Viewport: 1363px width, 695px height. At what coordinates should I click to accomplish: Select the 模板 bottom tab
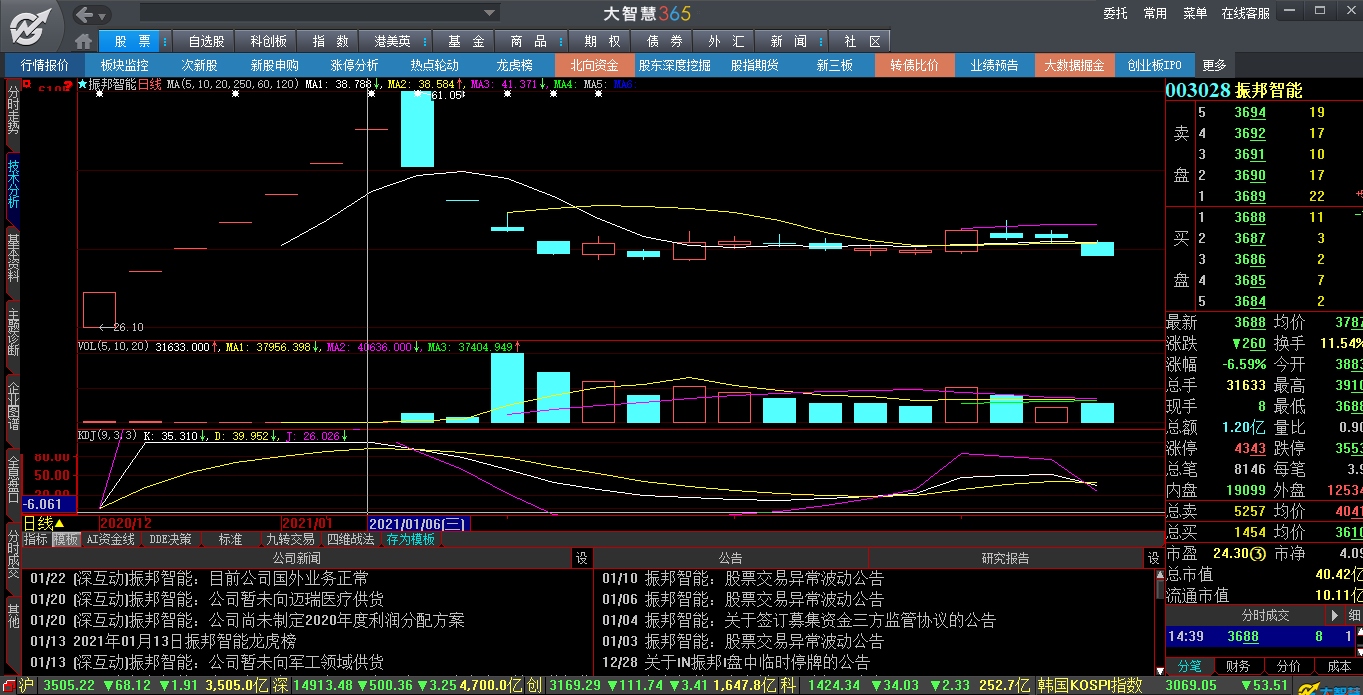(x=66, y=539)
